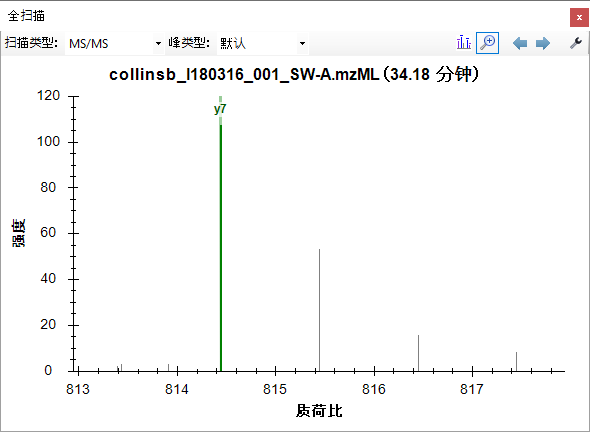Select the MS/MS scan type combo box
This screenshot has height=432, width=590.
coord(115,43)
